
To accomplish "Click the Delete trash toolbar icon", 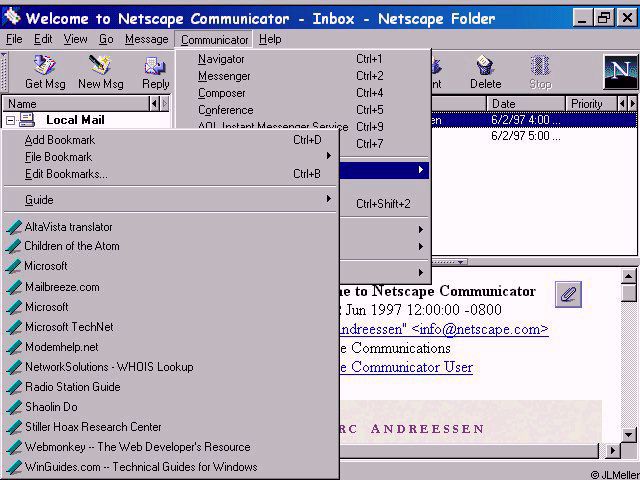I will 485,65.
